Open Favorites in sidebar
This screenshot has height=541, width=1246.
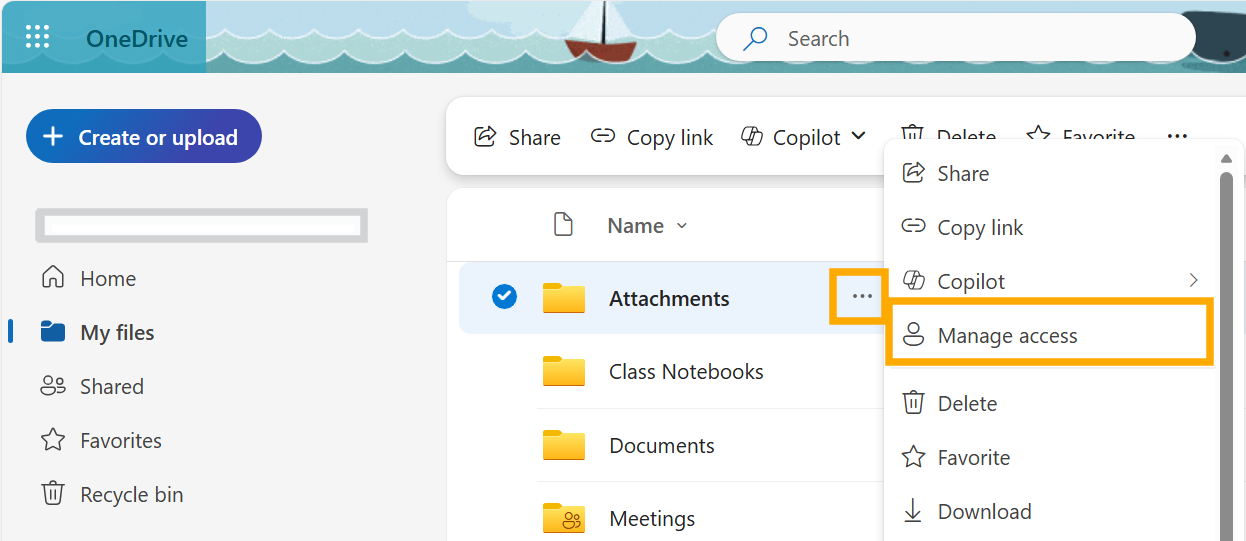(100, 441)
